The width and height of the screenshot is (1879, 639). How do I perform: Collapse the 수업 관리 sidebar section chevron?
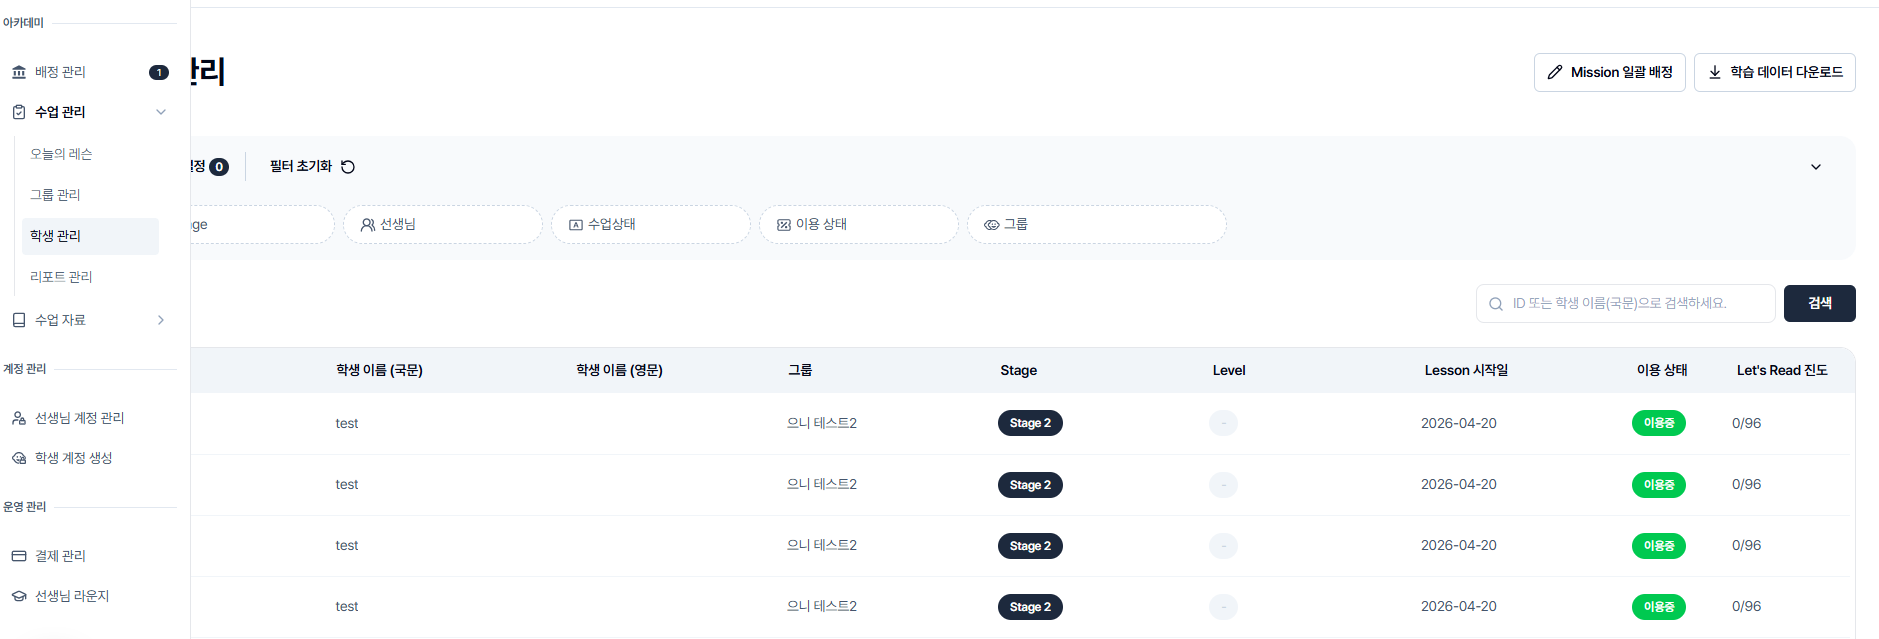(x=161, y=112)
